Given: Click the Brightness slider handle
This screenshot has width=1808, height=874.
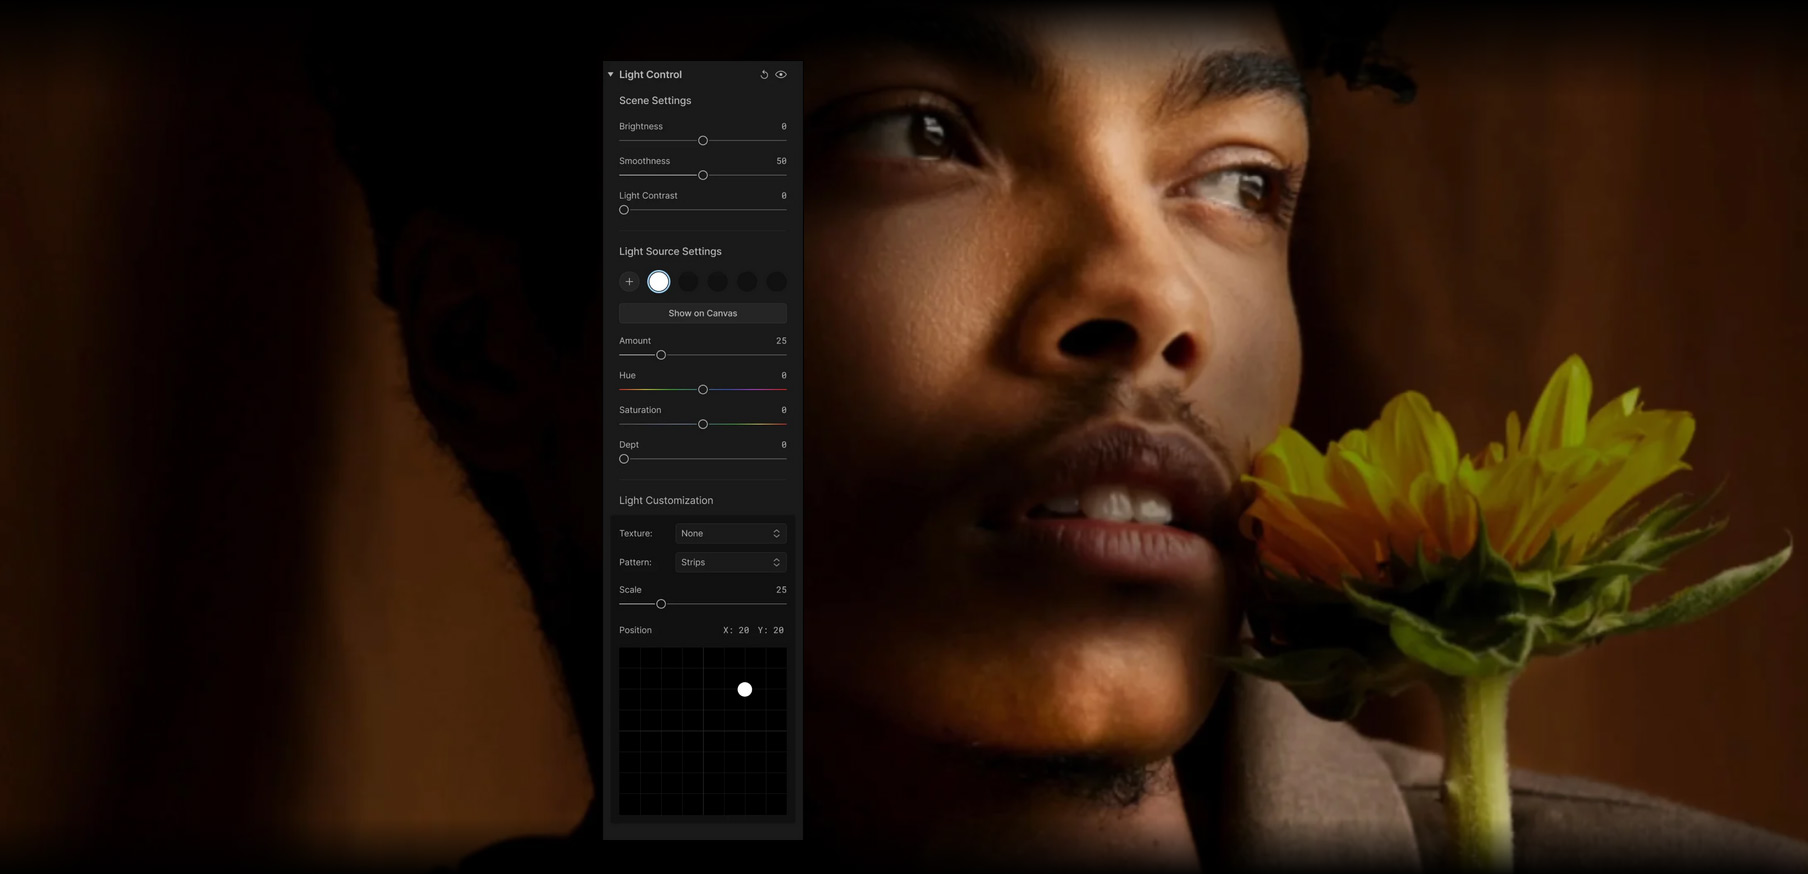Looking at the screenshot, I should coord(703,141).
